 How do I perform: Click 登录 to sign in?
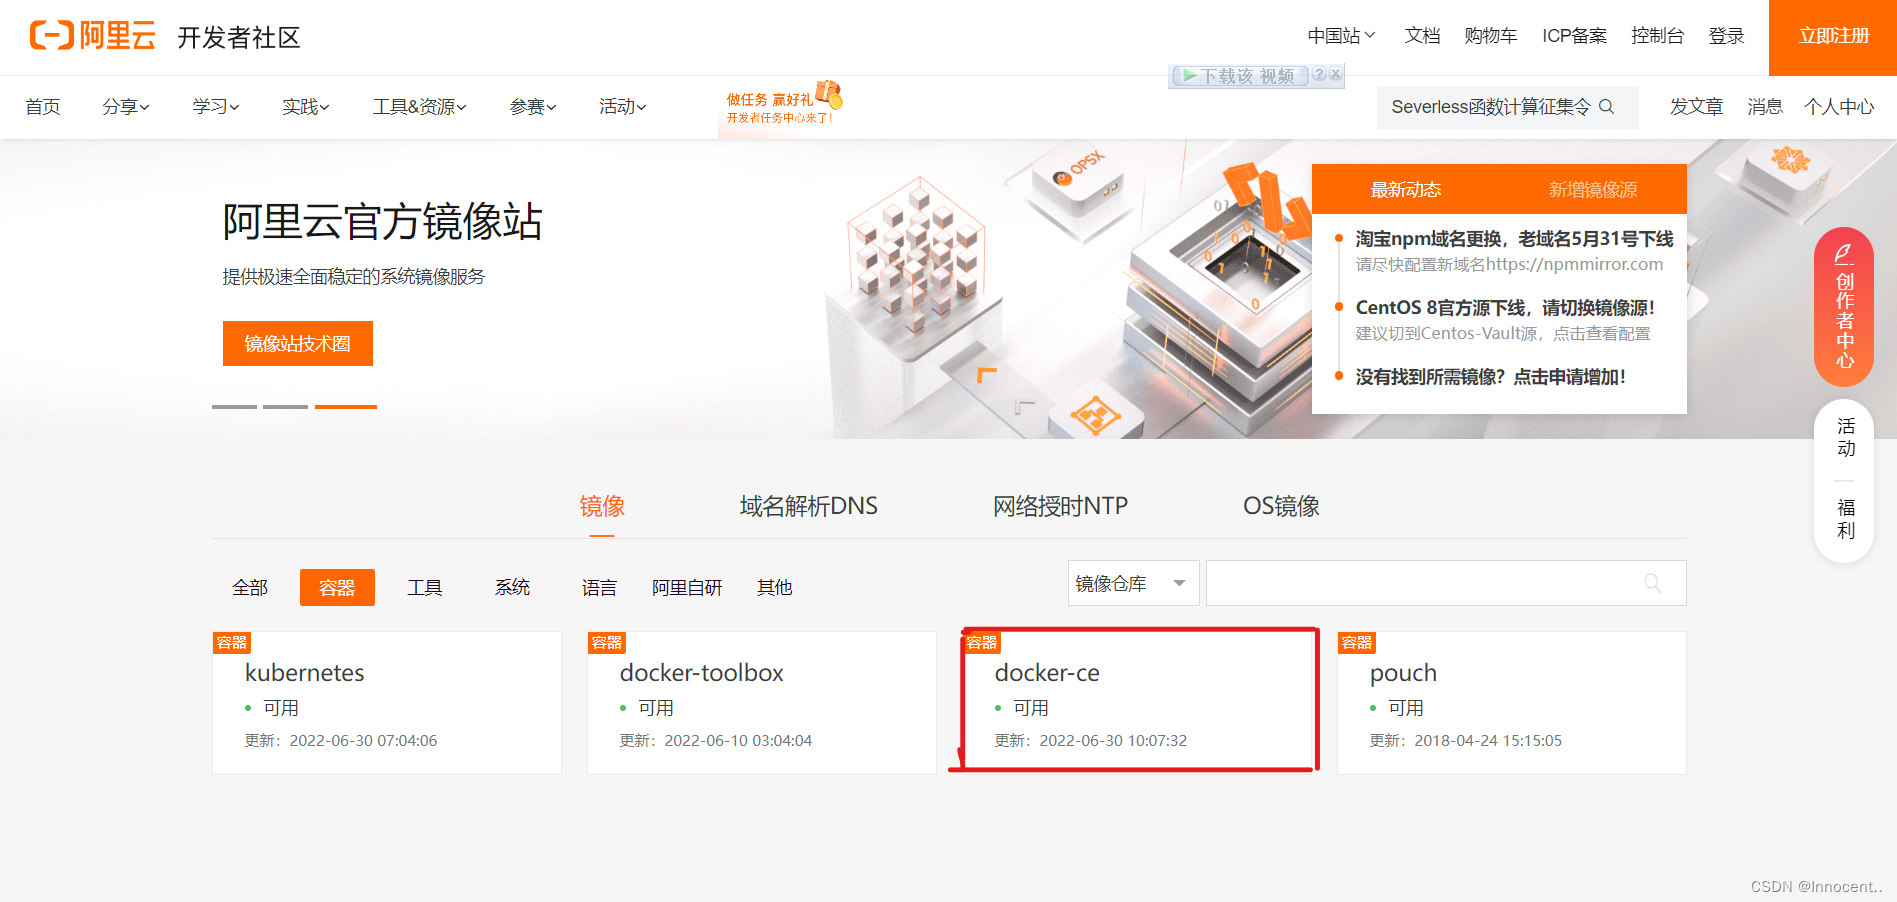click(x=1727, y=36)
